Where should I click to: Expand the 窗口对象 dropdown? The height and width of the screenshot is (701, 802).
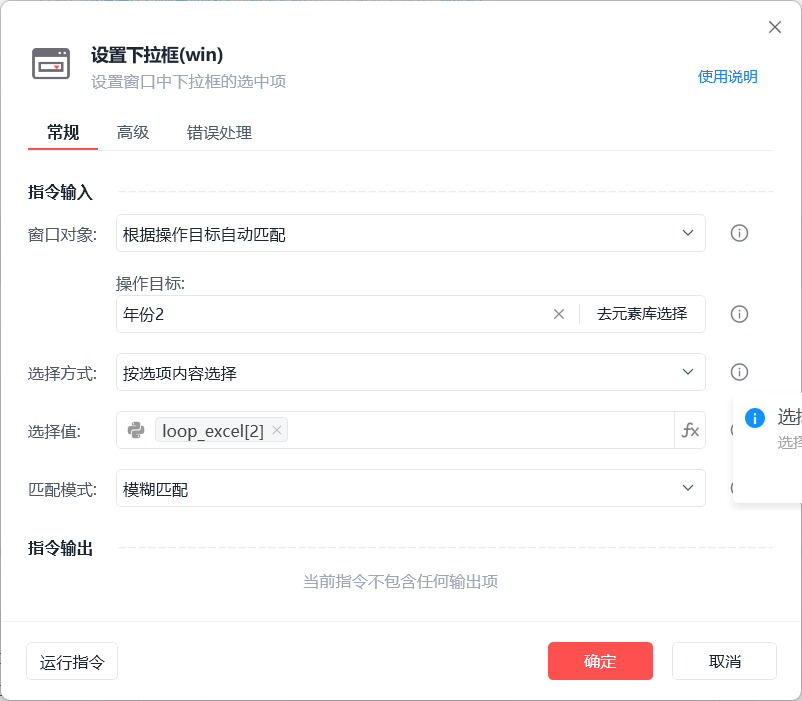click(411, 233)
